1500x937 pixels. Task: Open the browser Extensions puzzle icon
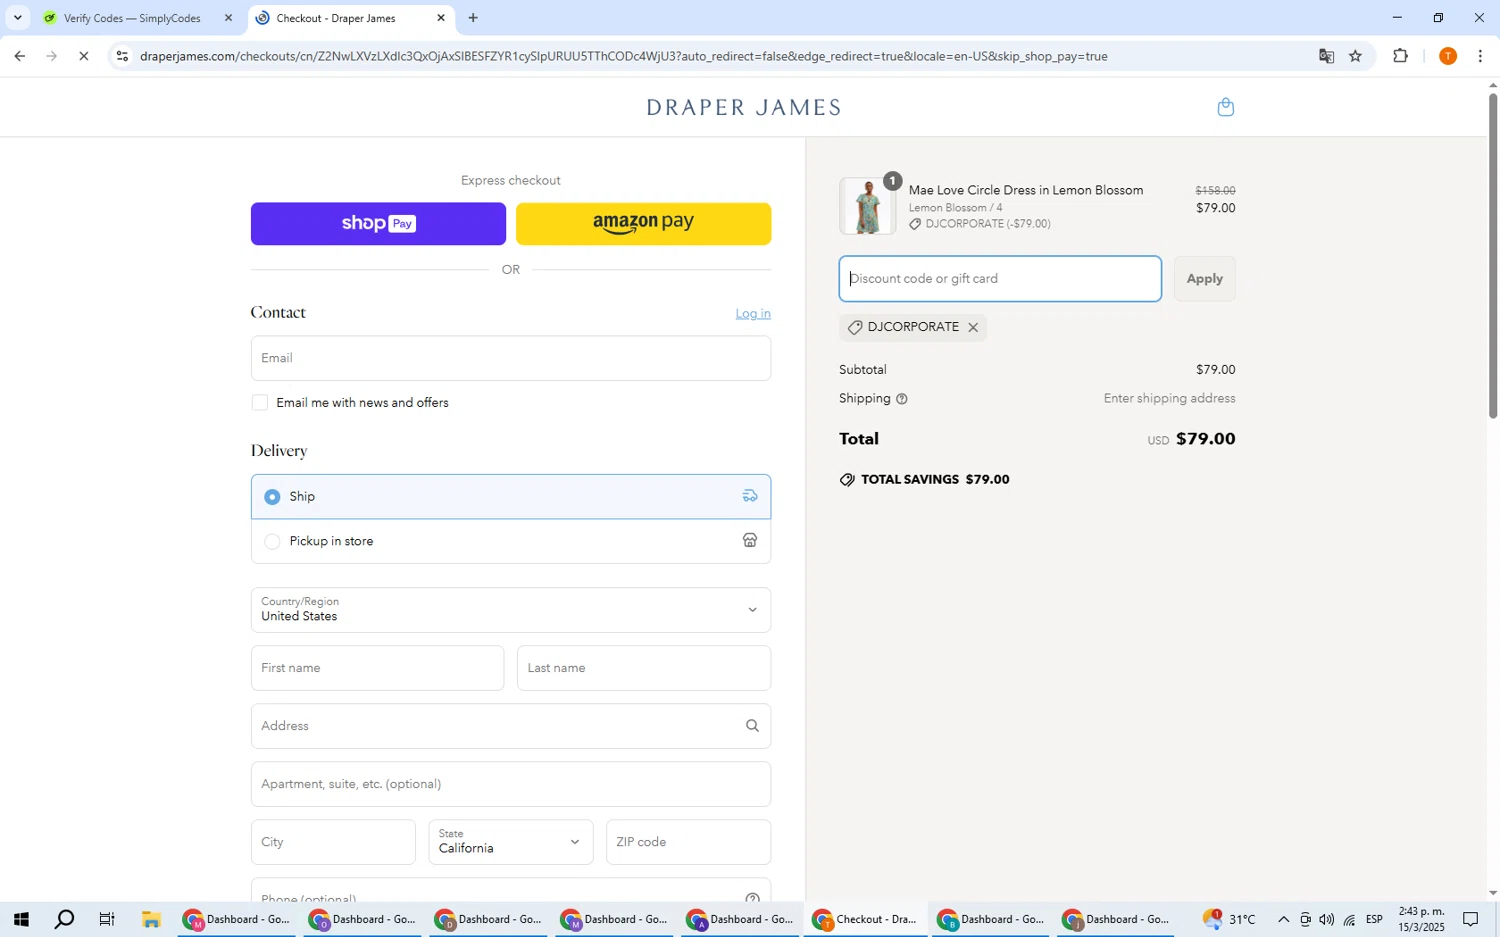pos(1400,56)
